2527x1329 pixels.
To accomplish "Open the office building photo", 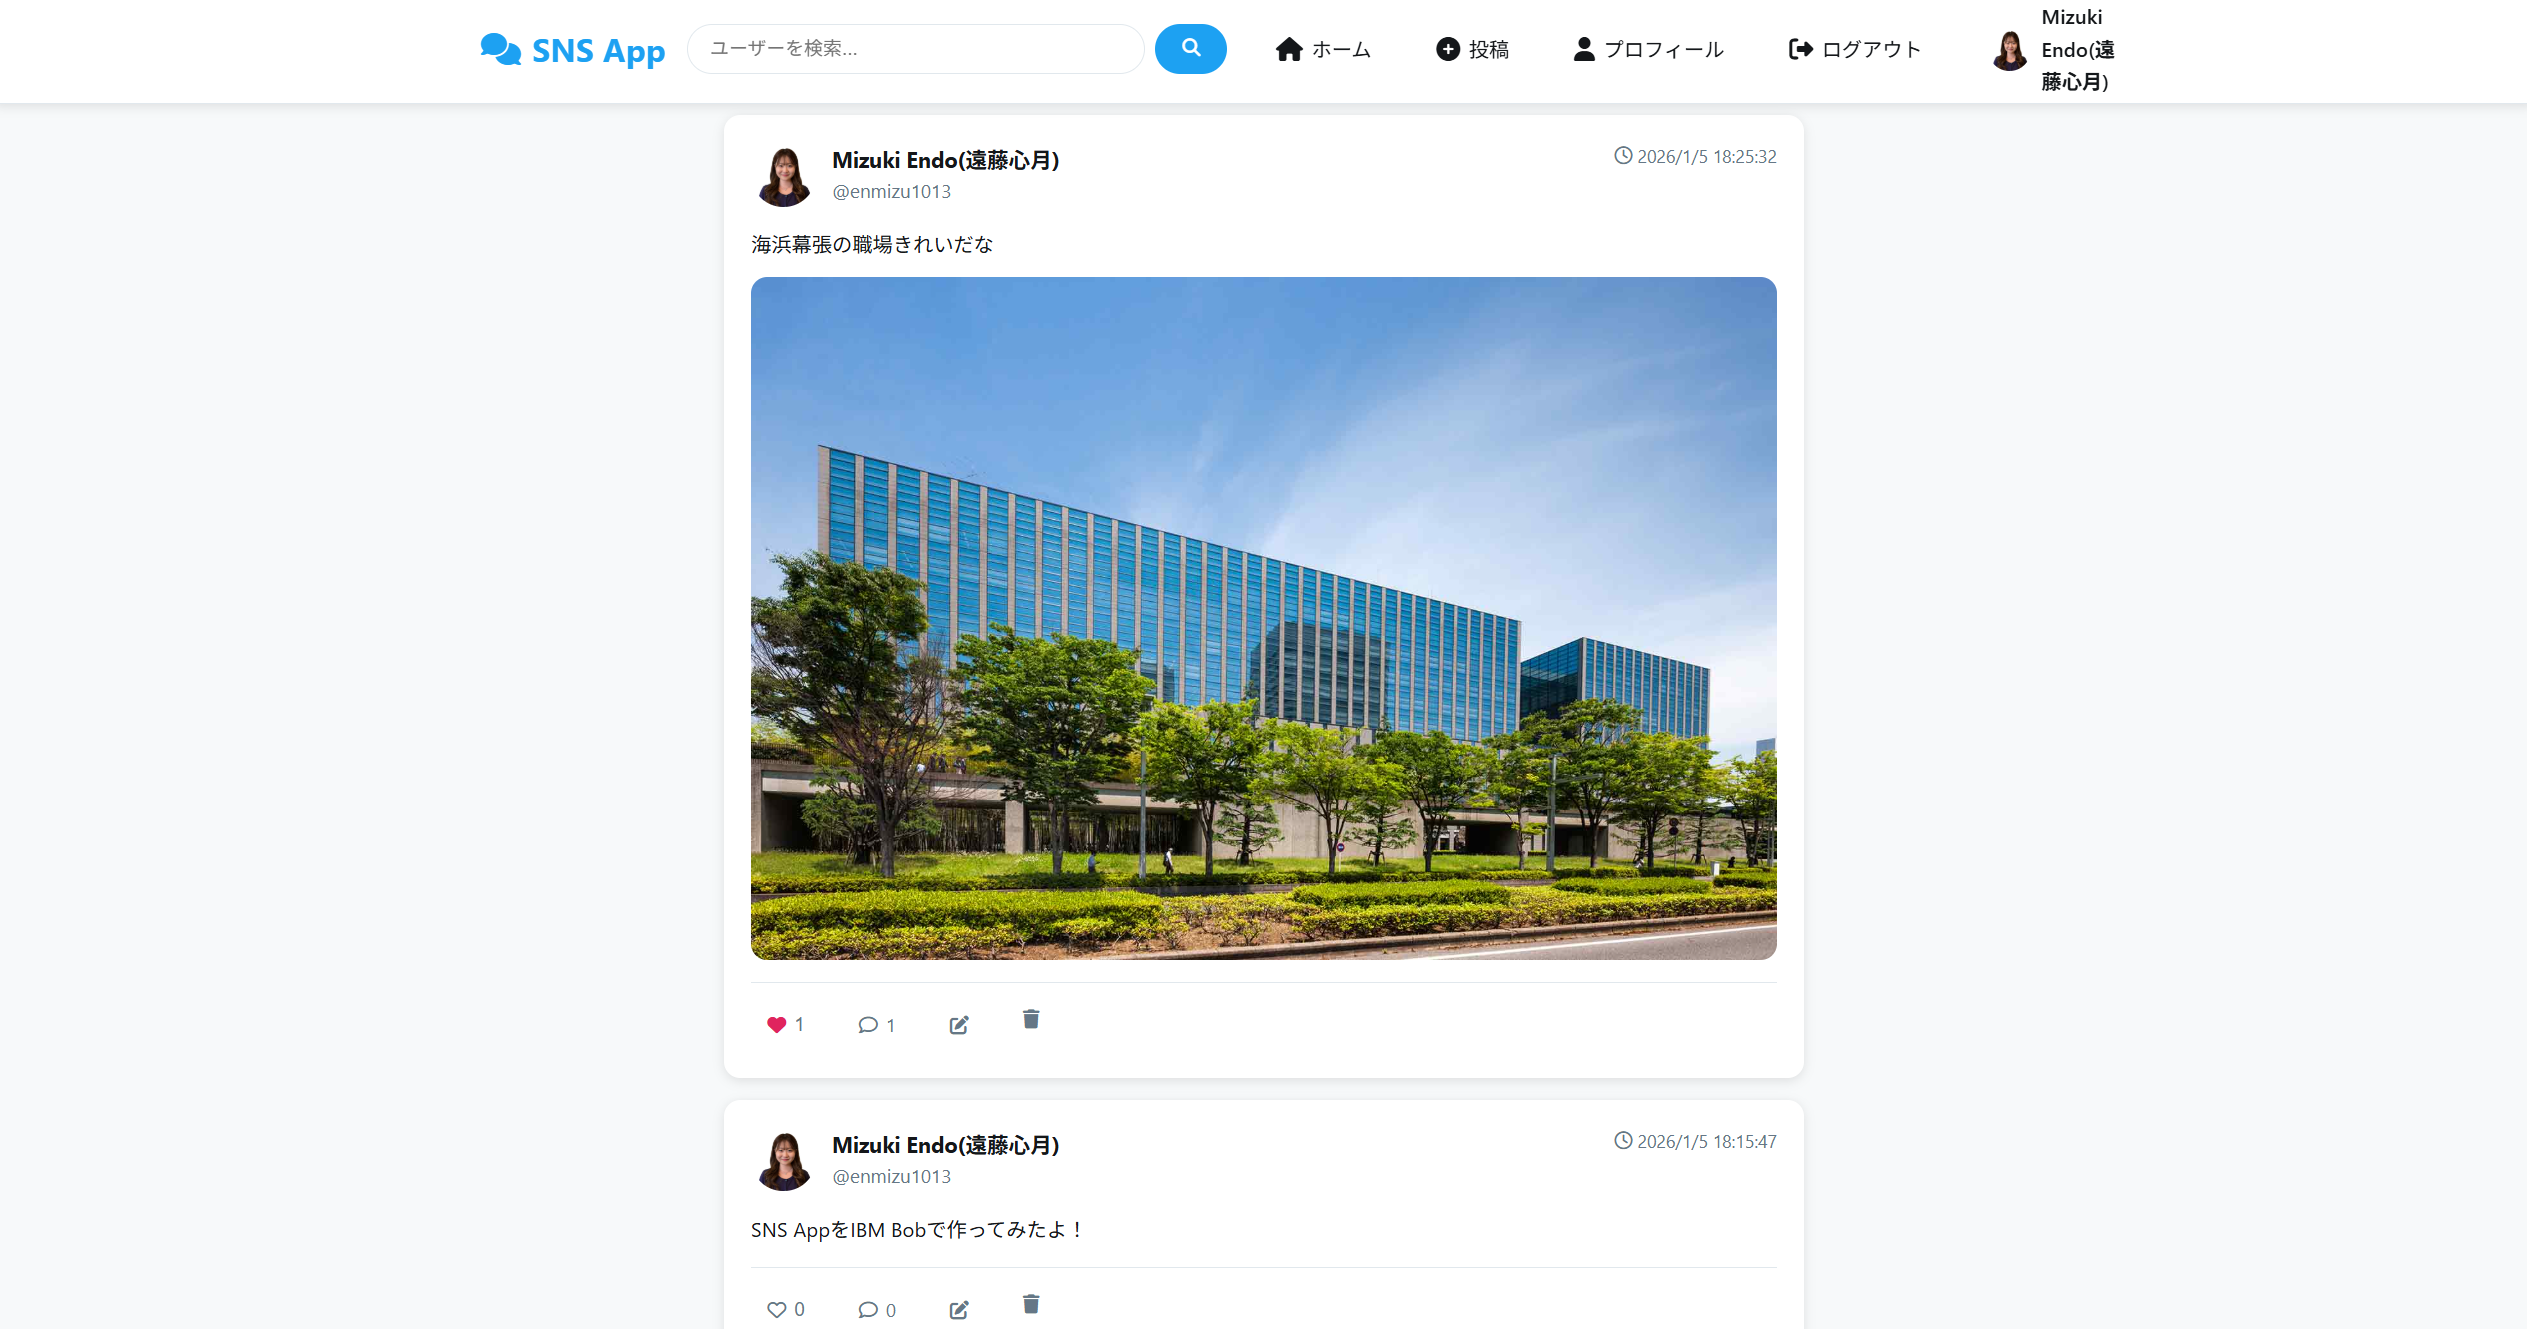I will point(1263,618).
